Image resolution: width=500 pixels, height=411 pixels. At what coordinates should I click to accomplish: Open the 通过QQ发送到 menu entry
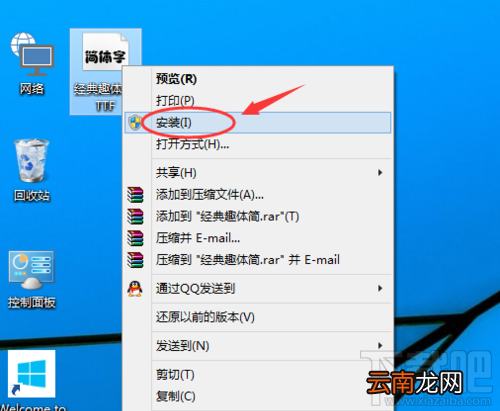[x=258, y=288]
